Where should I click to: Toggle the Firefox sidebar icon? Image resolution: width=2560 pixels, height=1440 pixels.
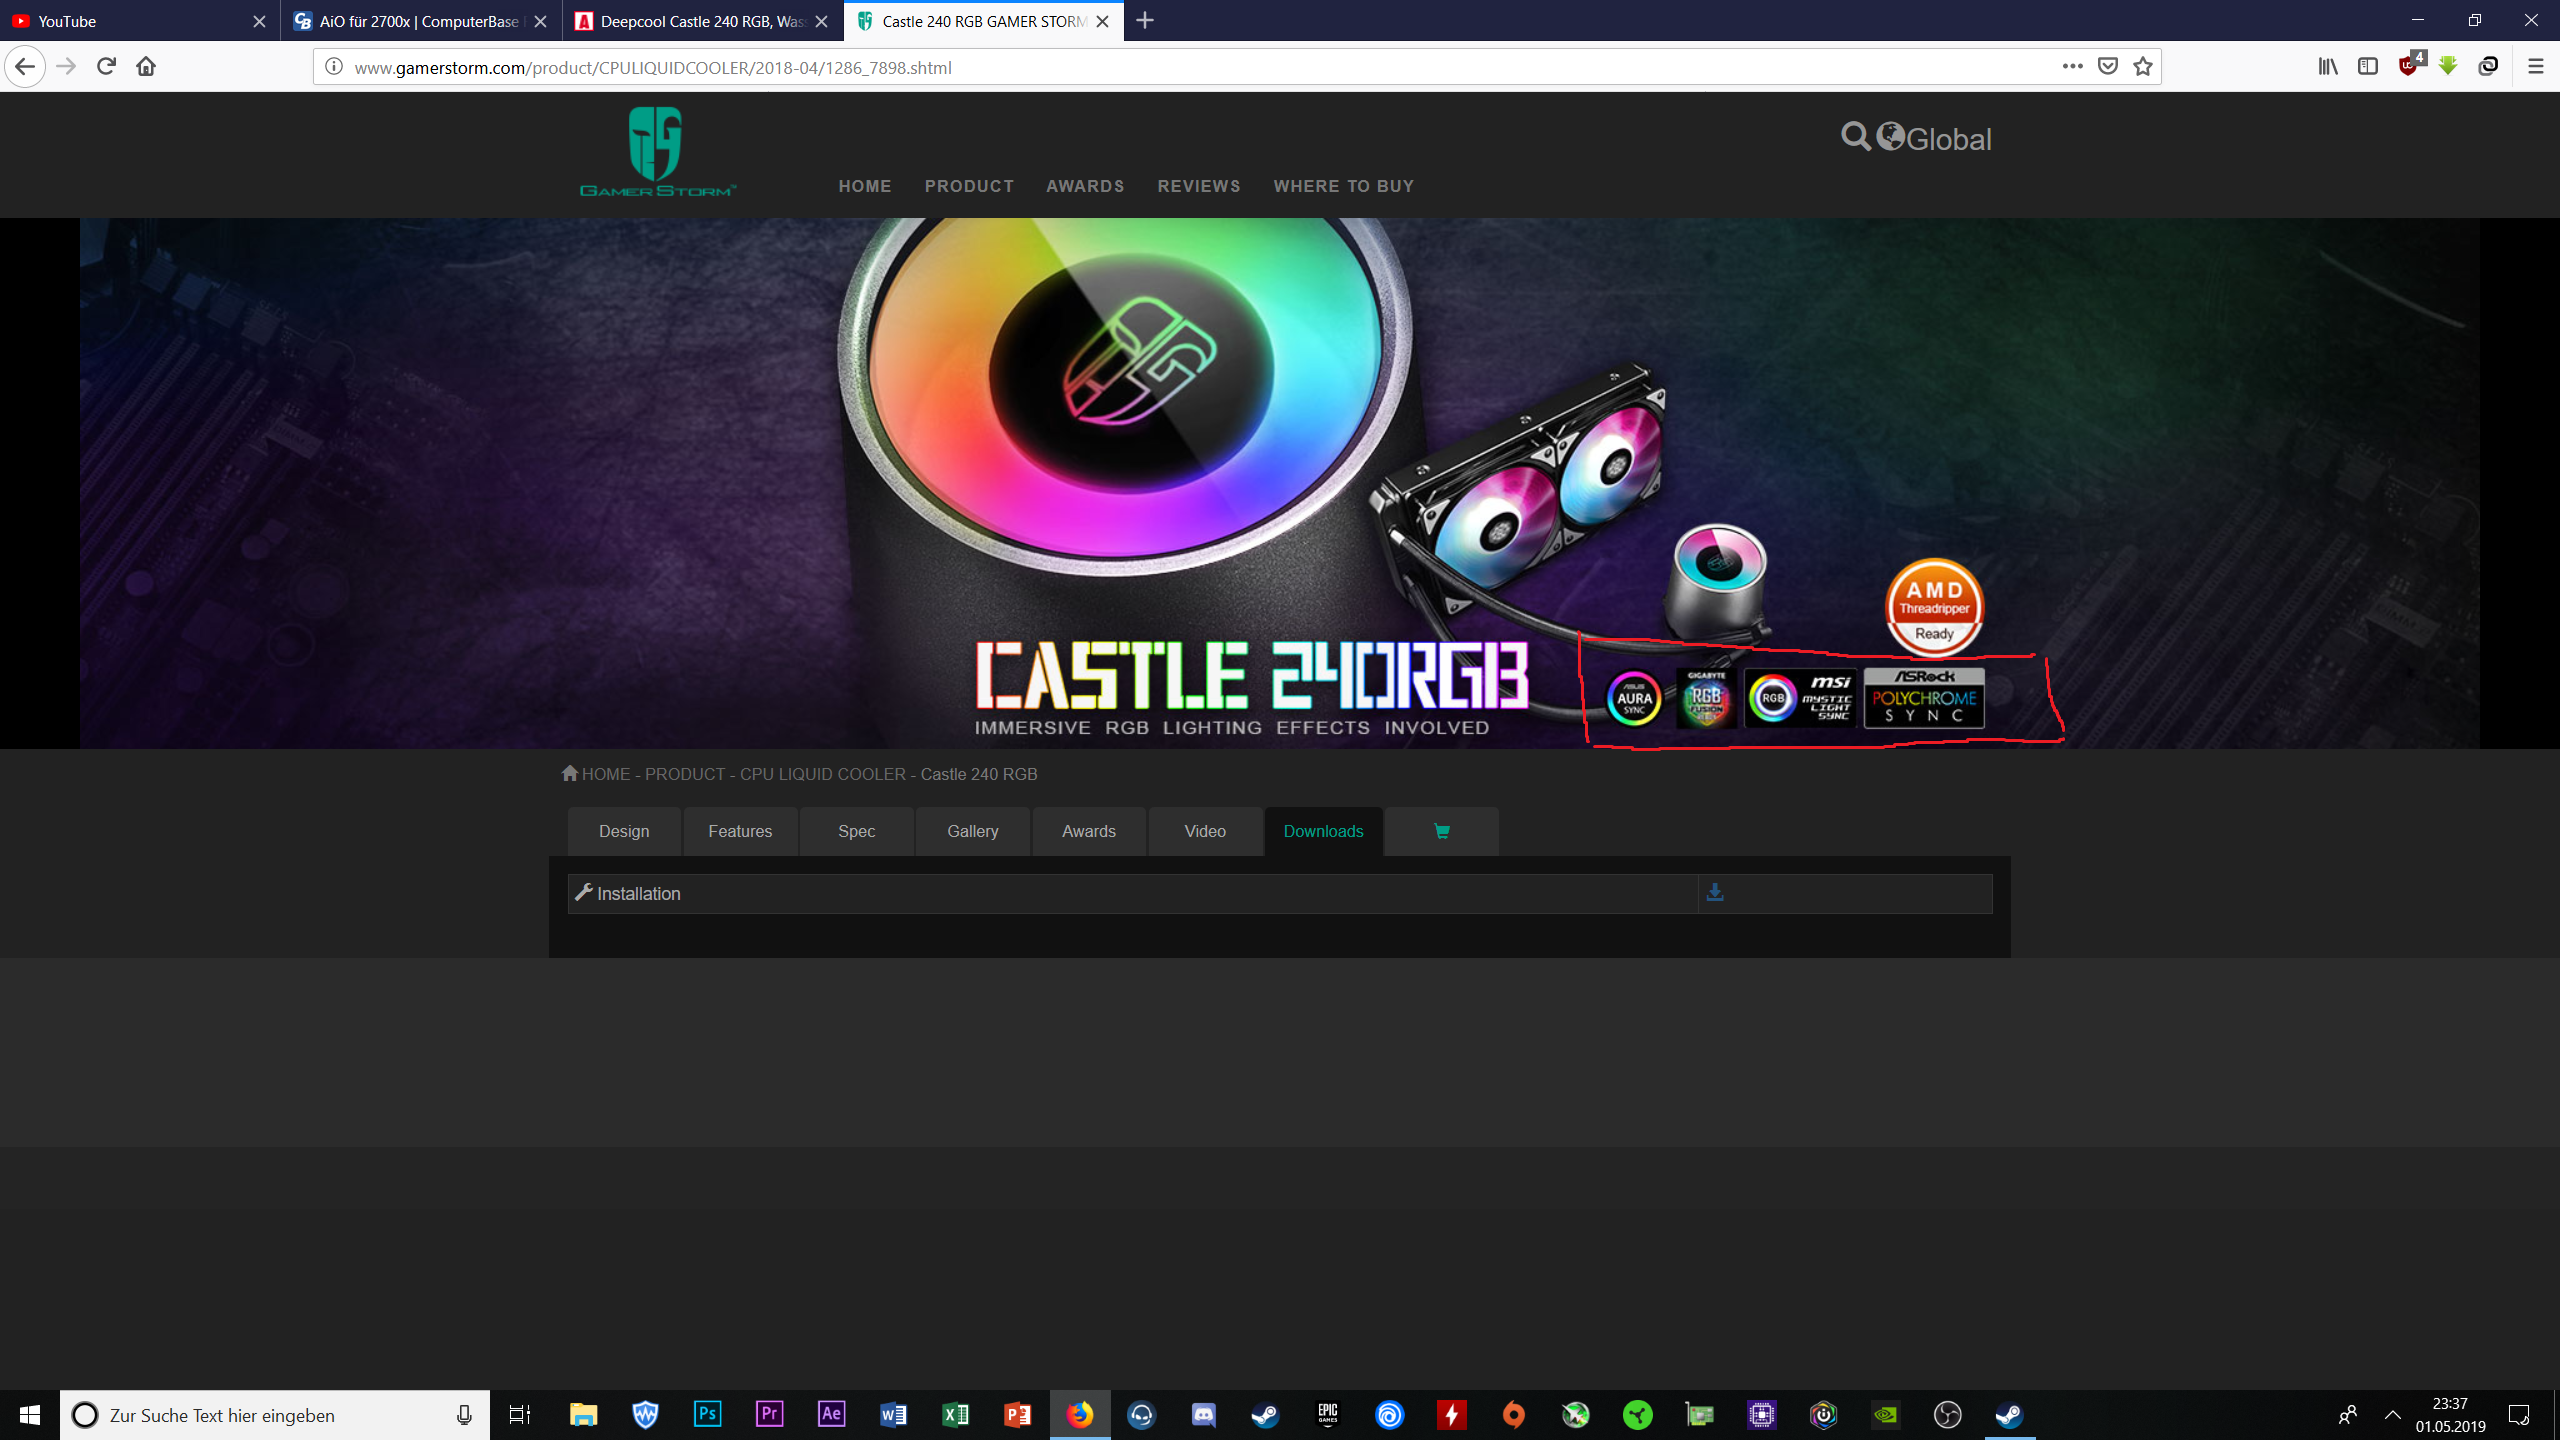coord(2368,67)
